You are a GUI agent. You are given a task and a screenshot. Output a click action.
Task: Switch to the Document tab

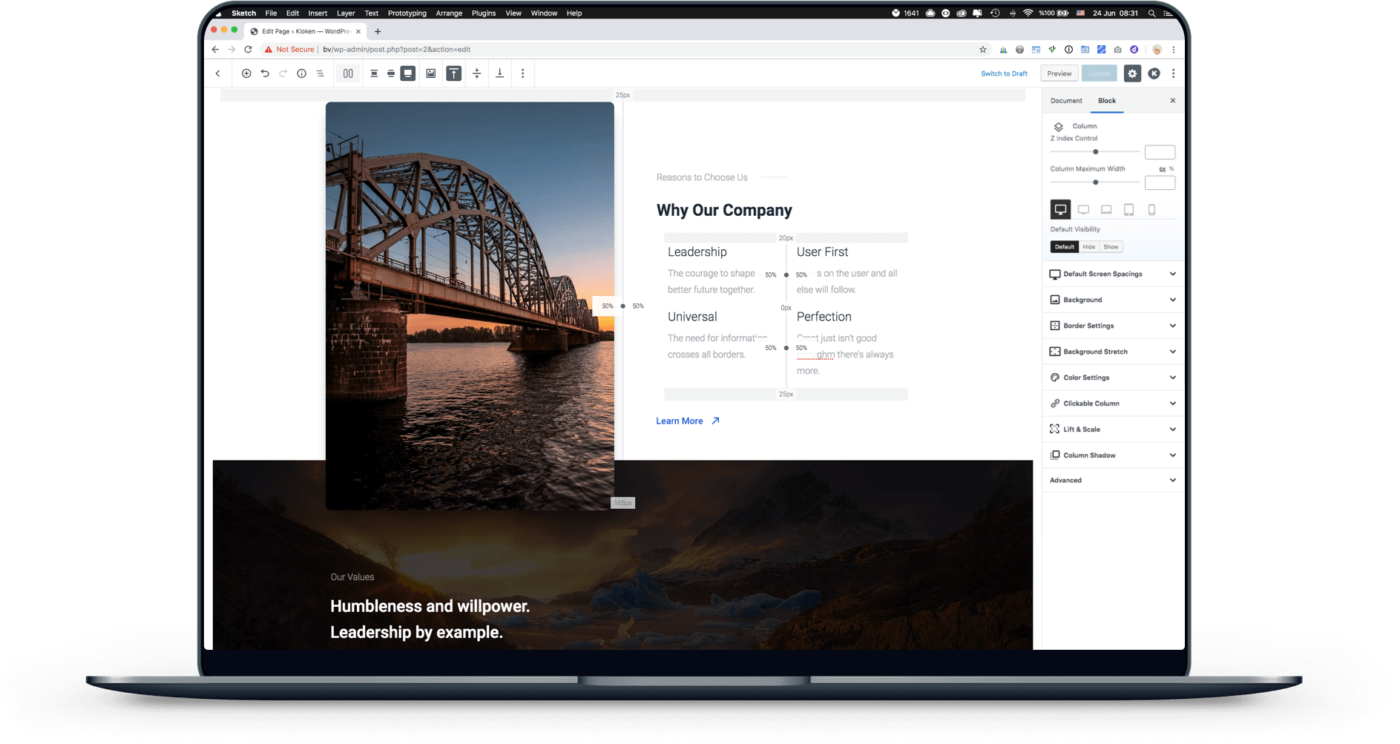1066,101
